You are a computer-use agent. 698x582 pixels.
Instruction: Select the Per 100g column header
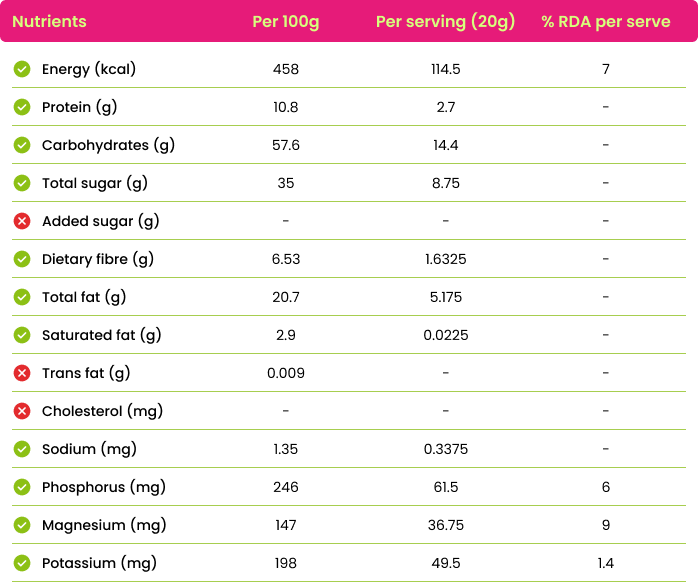tap(285, 22)
